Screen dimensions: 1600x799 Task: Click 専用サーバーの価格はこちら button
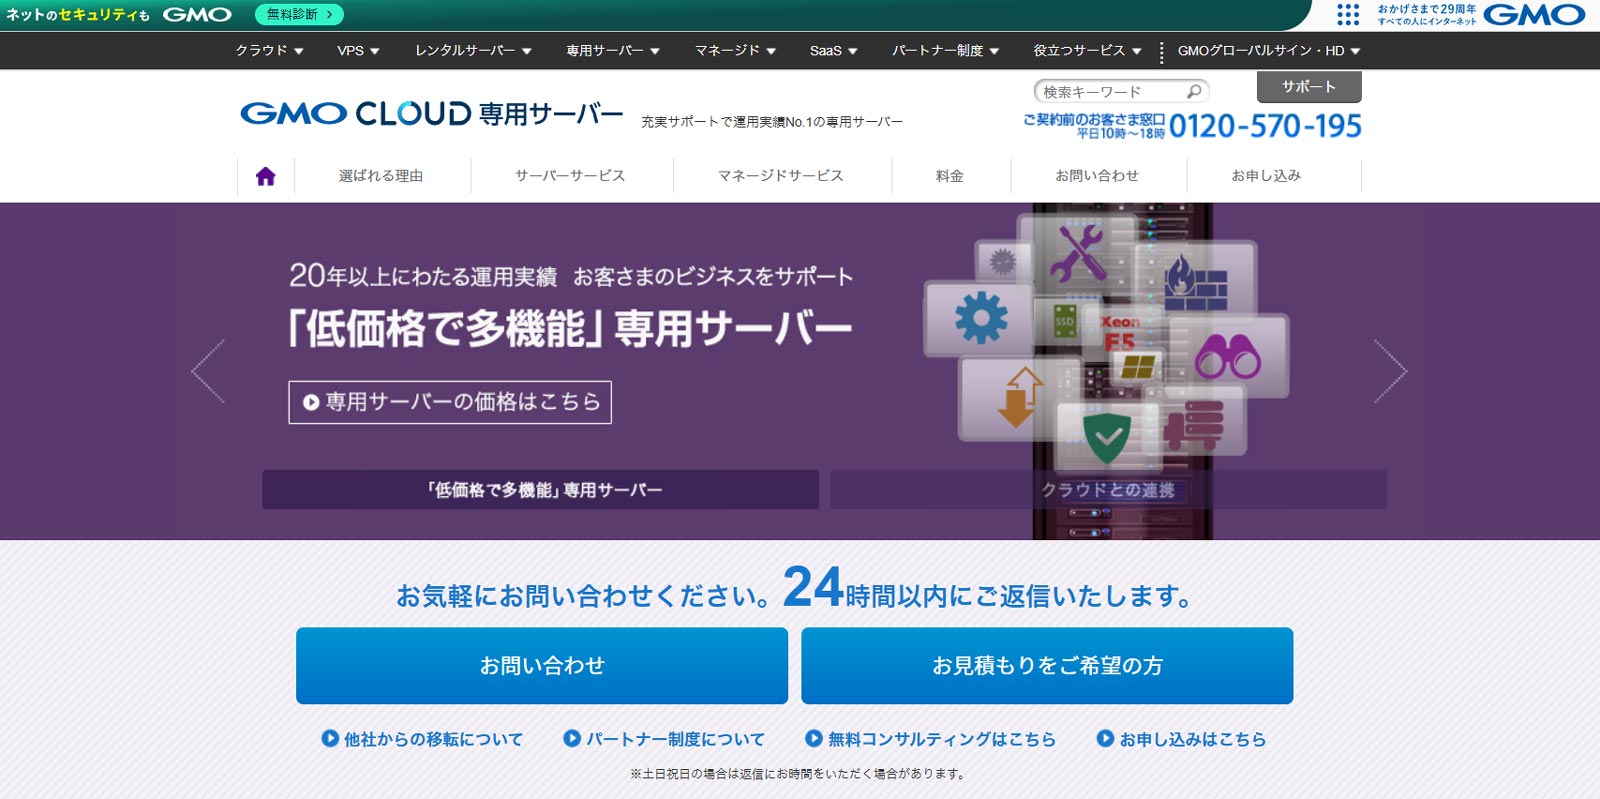[x=450, y=402]
